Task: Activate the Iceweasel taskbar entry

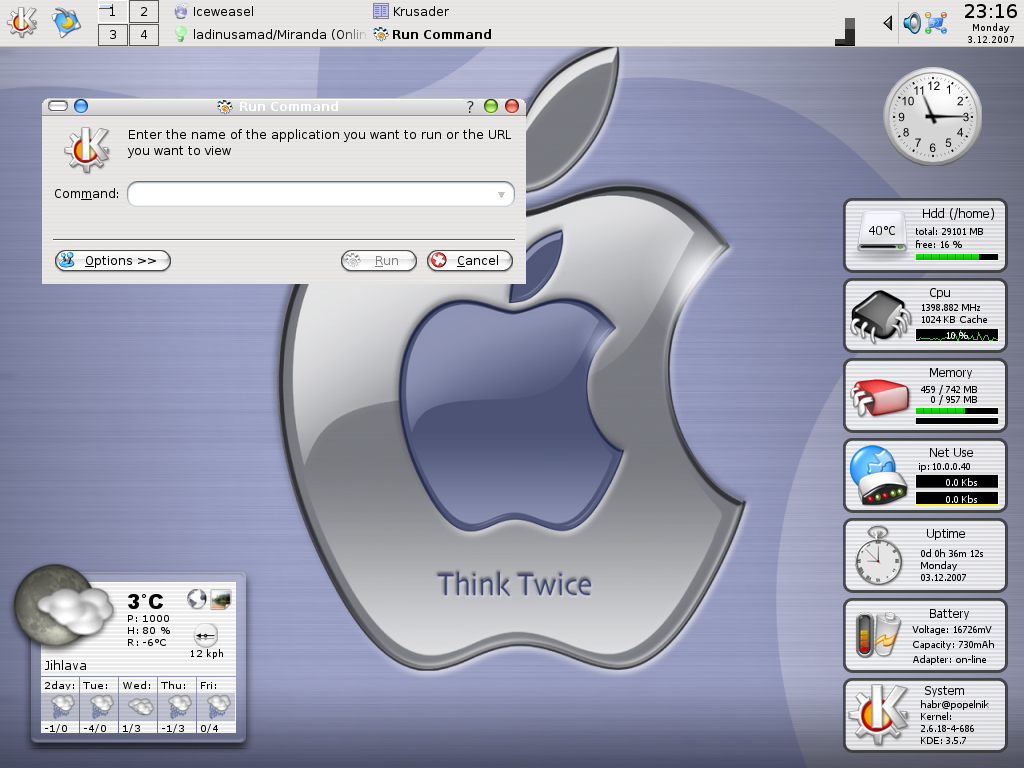Action: pyautogui.click(x=269, y=11)
